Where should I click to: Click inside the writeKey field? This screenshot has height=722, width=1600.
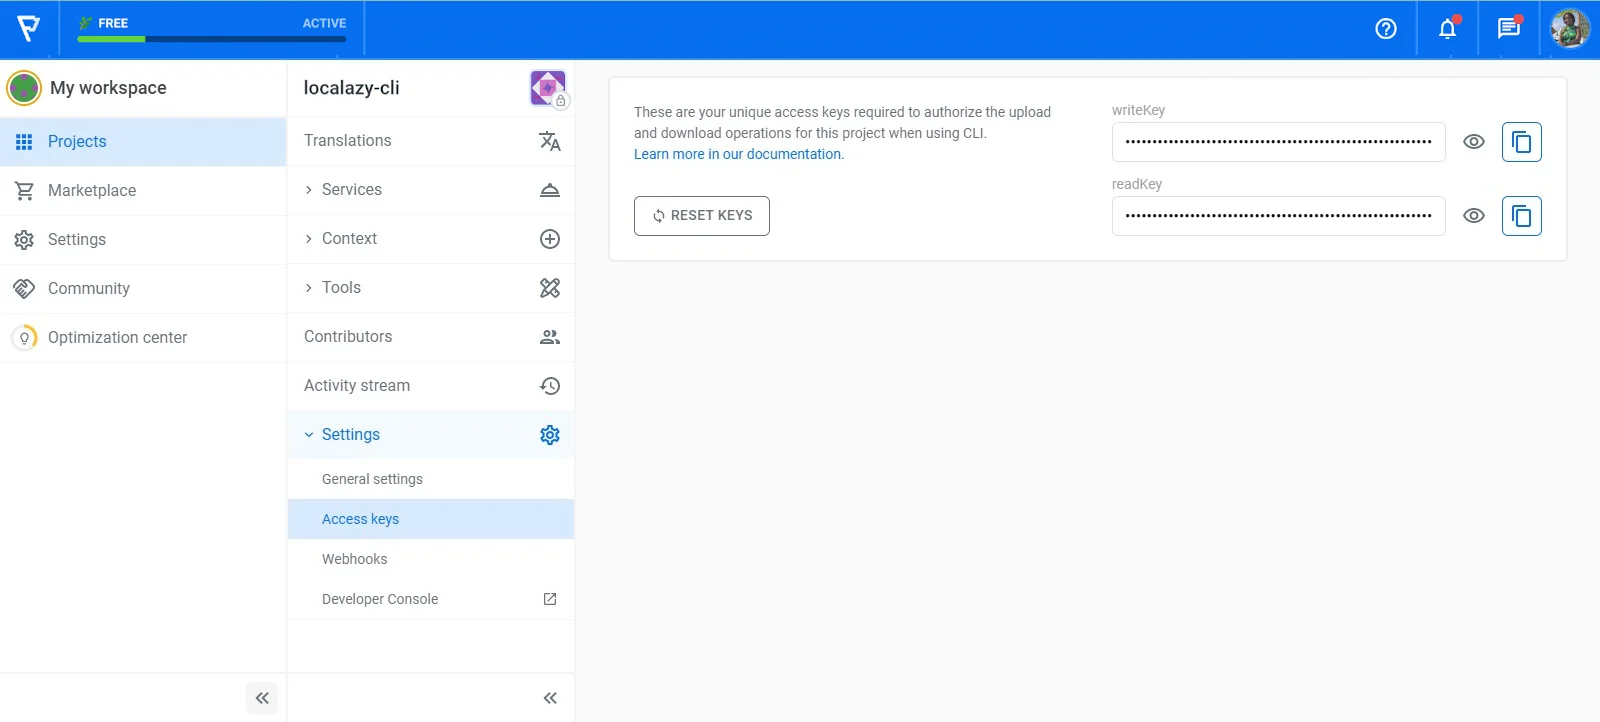point(1277,142)
